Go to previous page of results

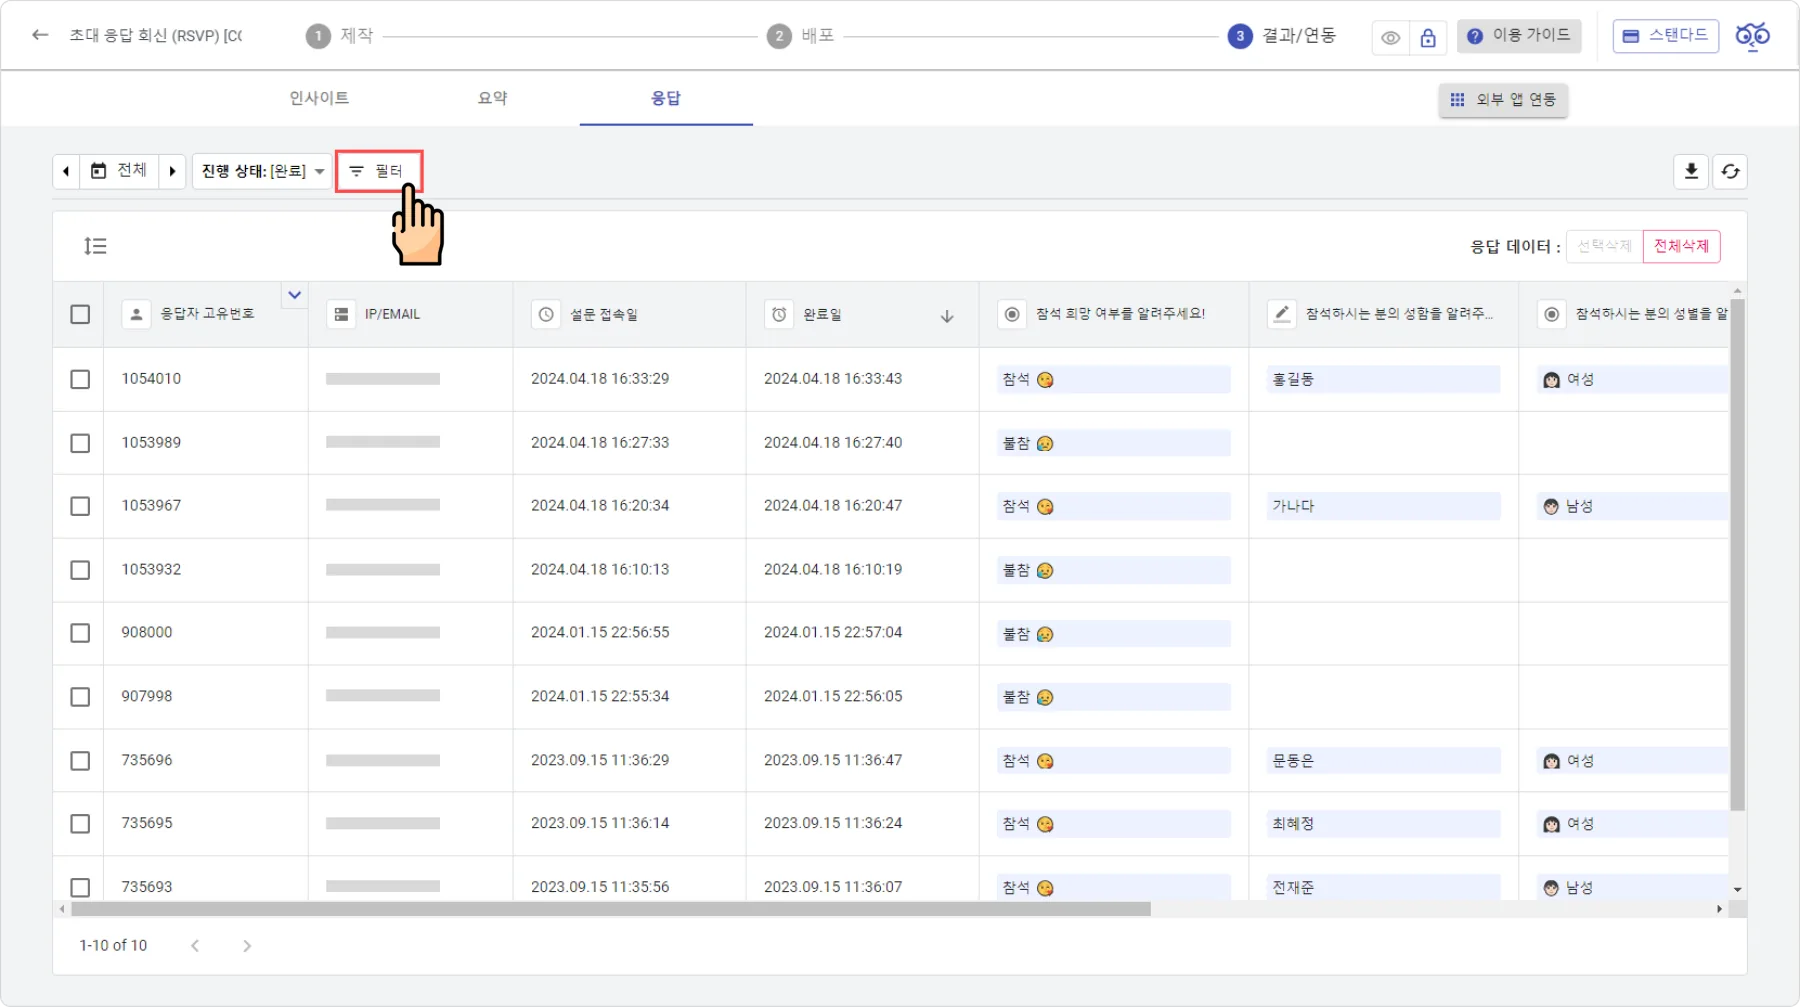(x=195, y=946)
